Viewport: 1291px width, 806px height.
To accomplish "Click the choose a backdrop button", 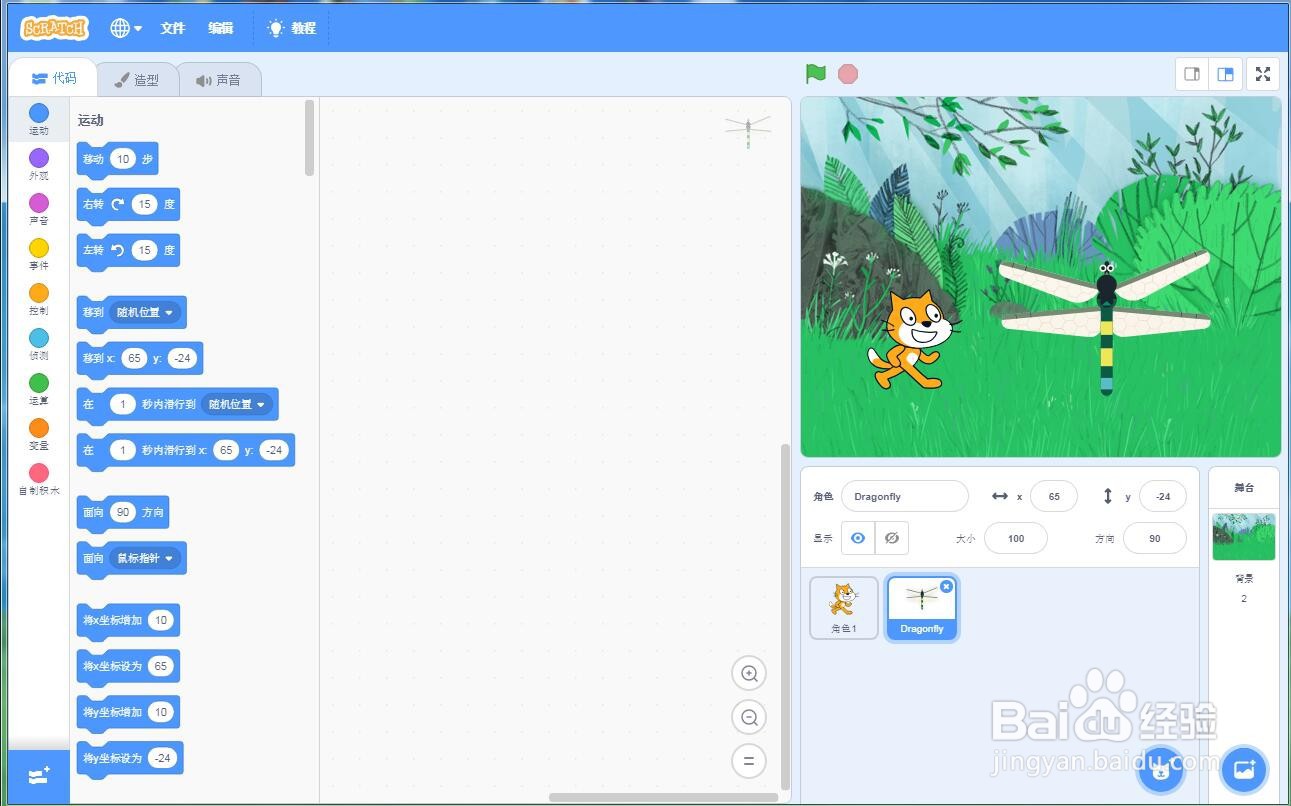I will [1244, 769].
